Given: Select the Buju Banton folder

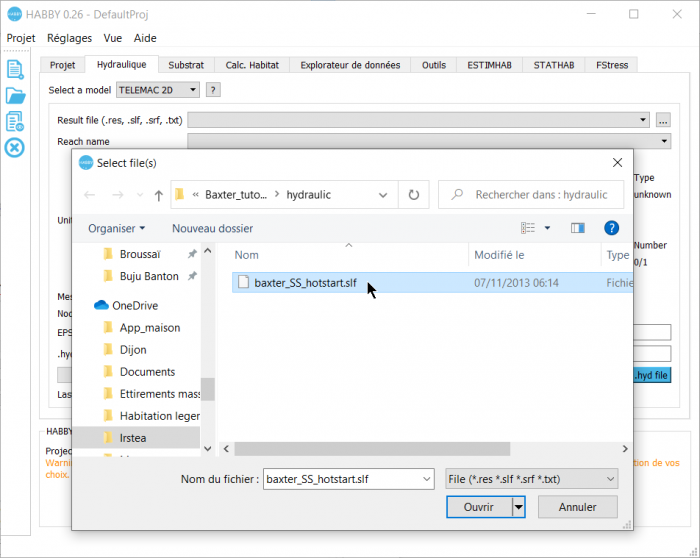Looking at the screenshot, I should [149, 276].
